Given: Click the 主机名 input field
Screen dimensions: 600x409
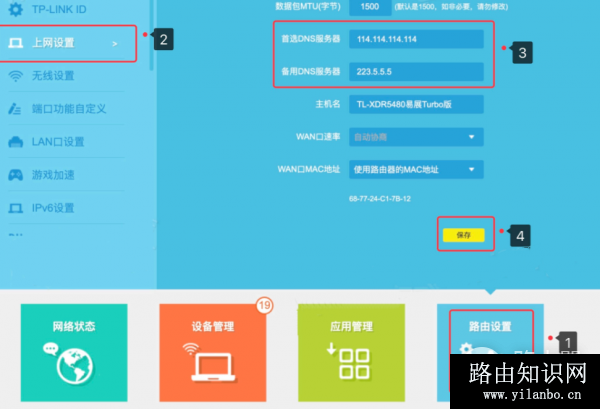Looking at the screenshot, I should [x=416, y=104].
